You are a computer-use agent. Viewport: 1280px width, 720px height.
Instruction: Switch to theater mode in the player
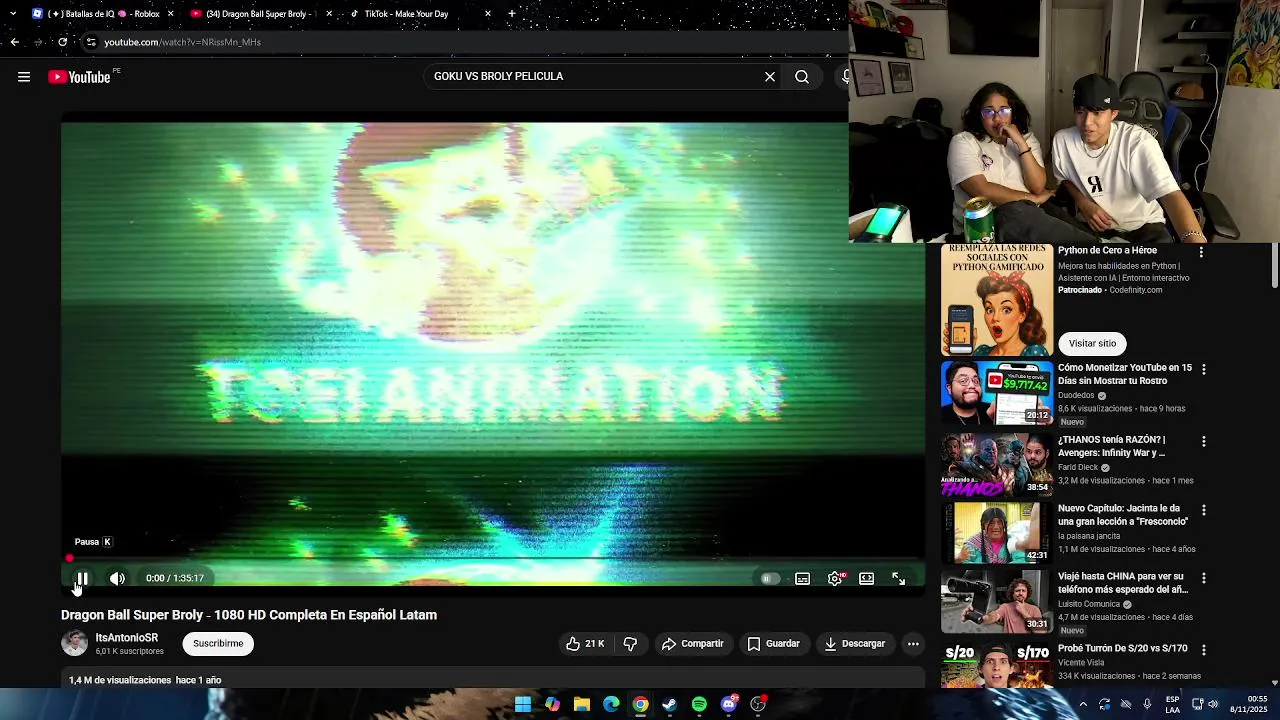(x=866, y=578)
